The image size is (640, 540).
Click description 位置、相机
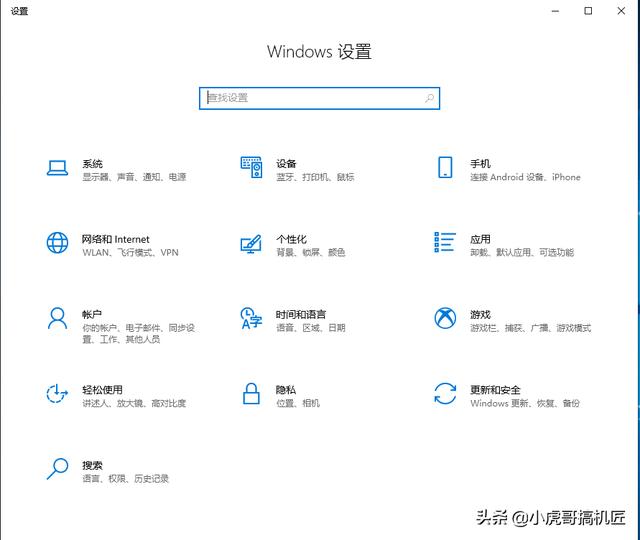(298, 403)
